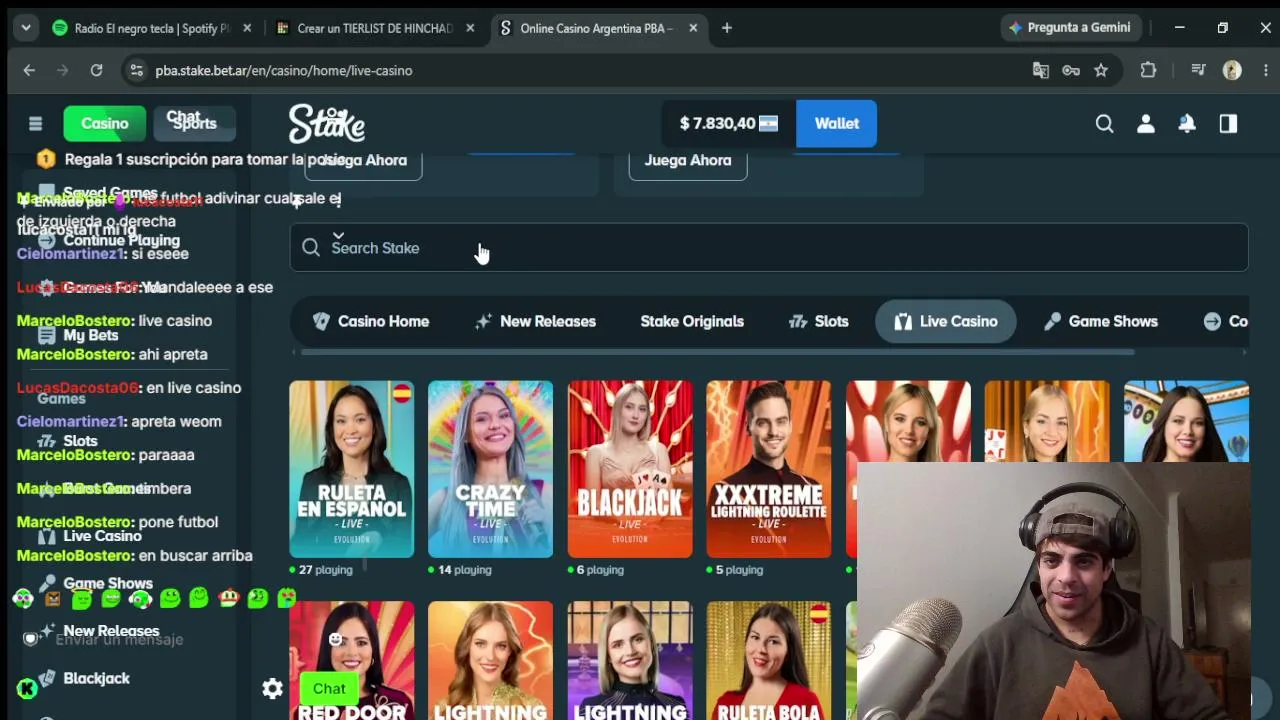Select the Stake Originals category tab
The image size is (1280, 720).
coord(692,321)
